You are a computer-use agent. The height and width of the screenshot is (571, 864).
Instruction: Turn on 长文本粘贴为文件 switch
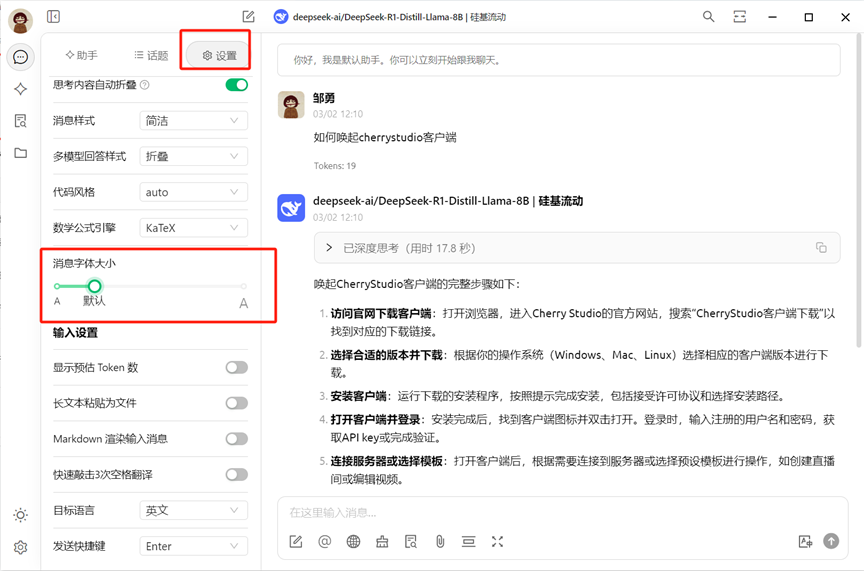[x=236, y=403]
